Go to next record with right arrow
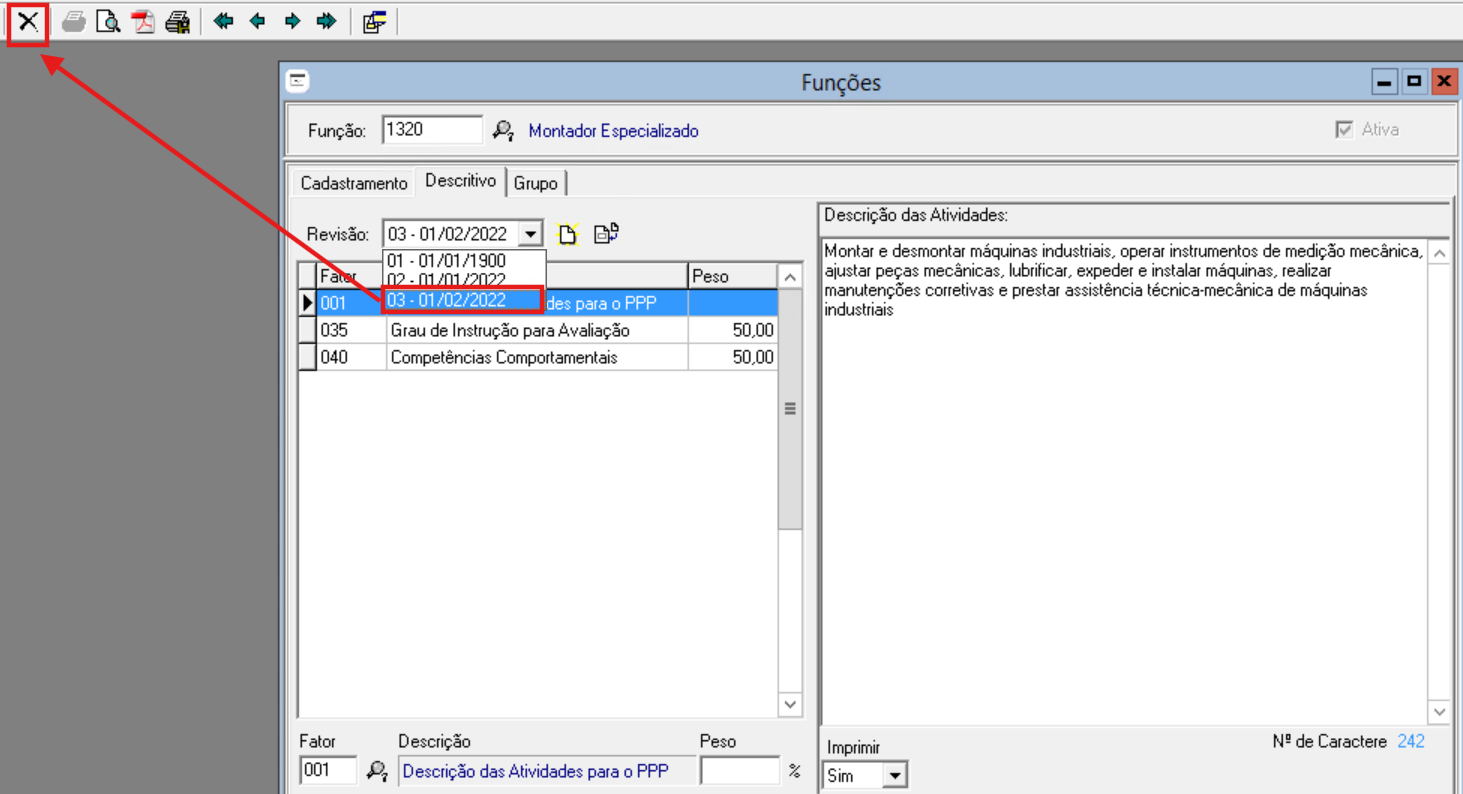The height and width of the screenshot is (794, 1463). 292,22
